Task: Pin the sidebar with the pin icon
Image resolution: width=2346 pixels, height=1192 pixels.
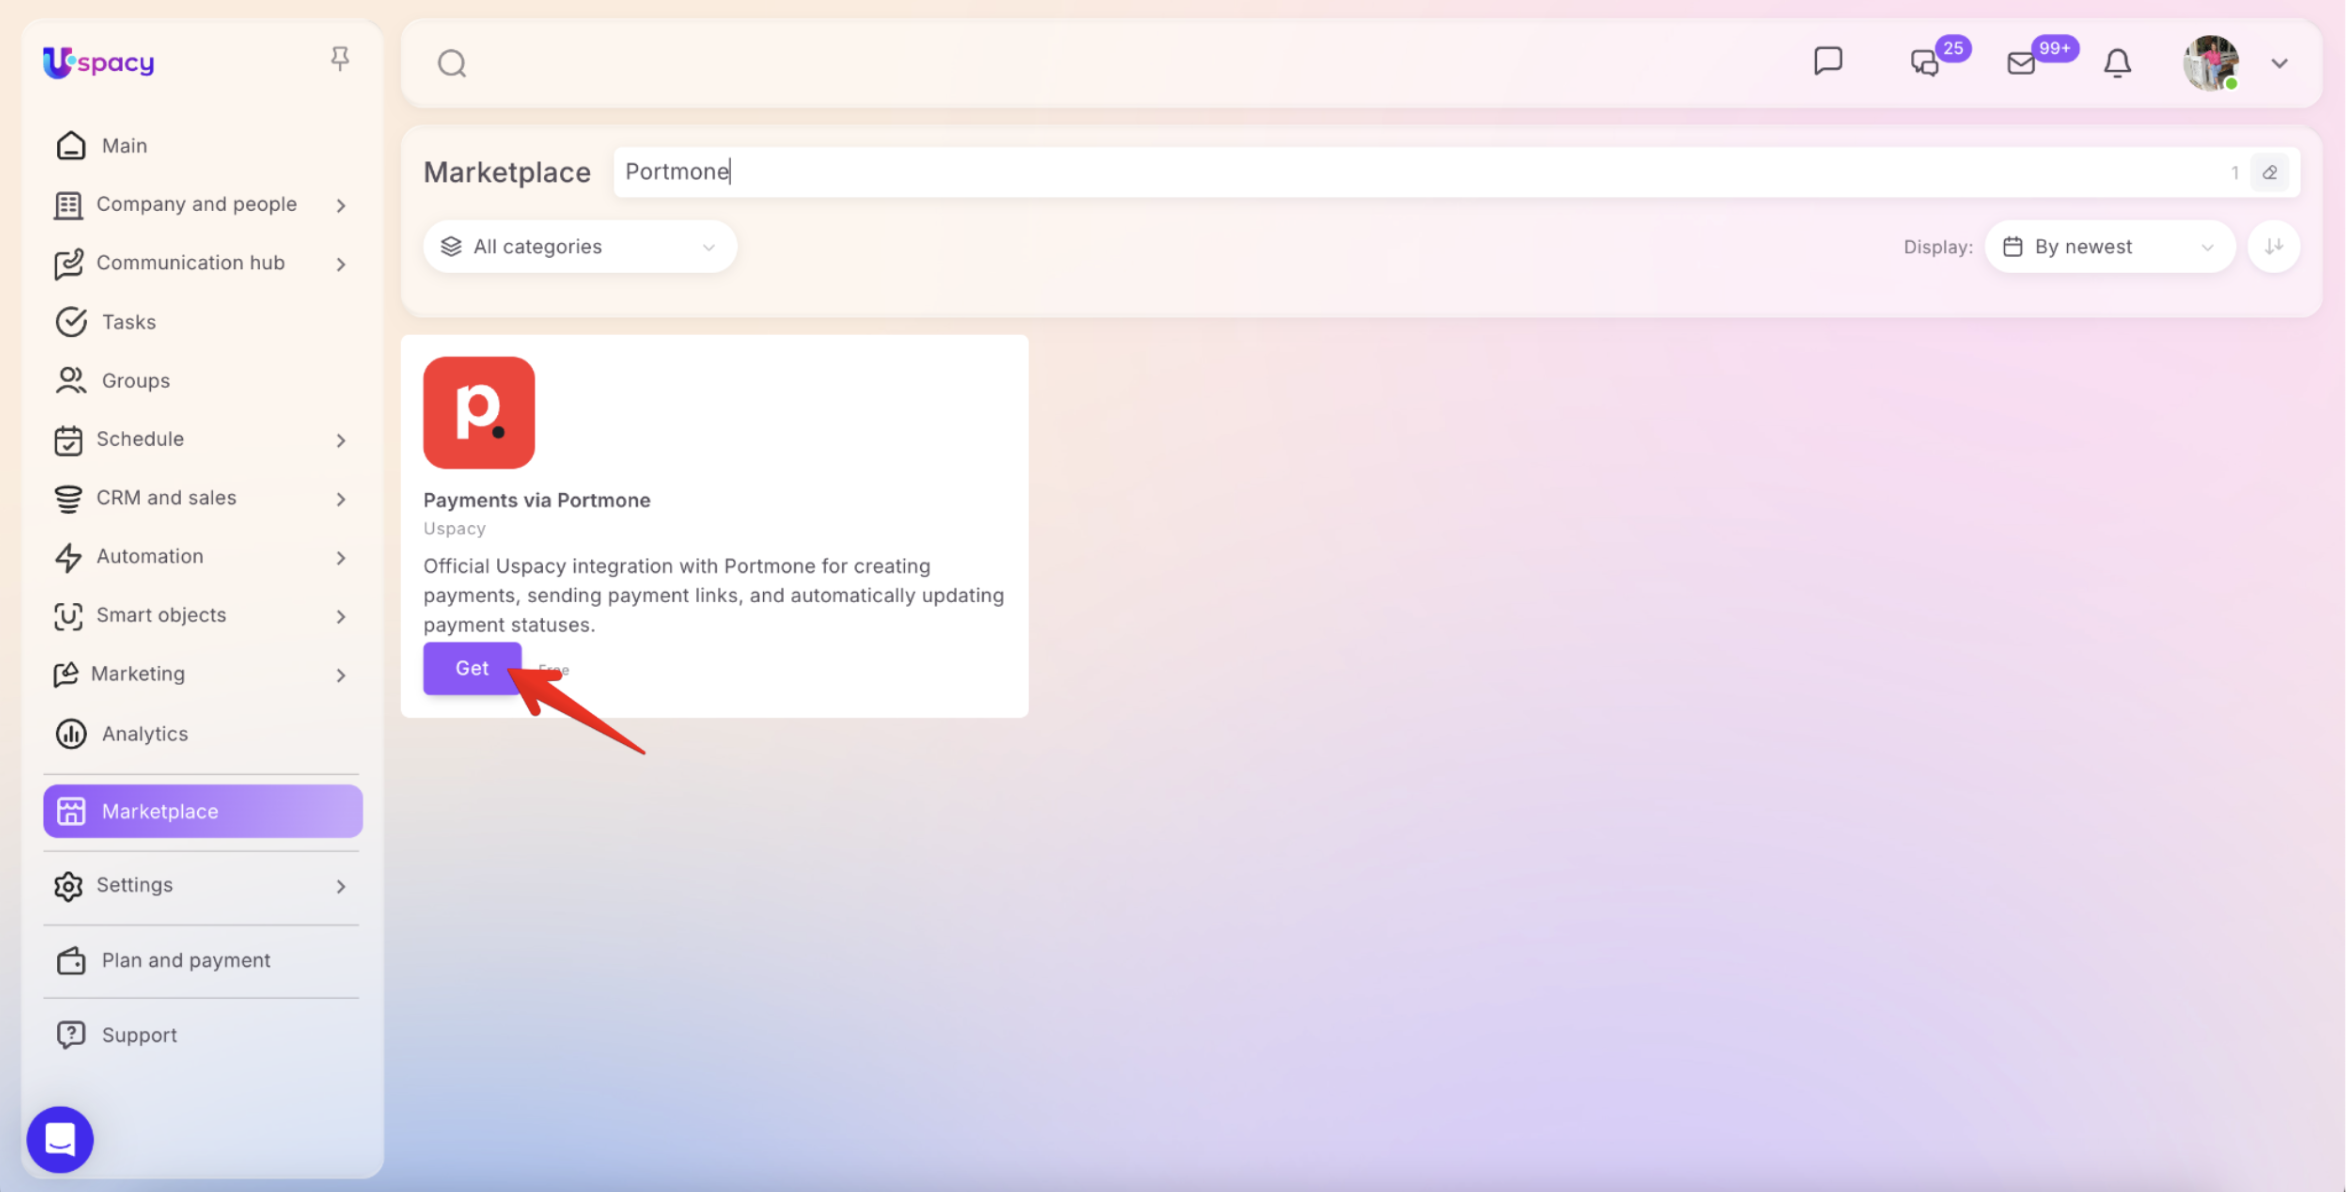Action: coord(340,59)
